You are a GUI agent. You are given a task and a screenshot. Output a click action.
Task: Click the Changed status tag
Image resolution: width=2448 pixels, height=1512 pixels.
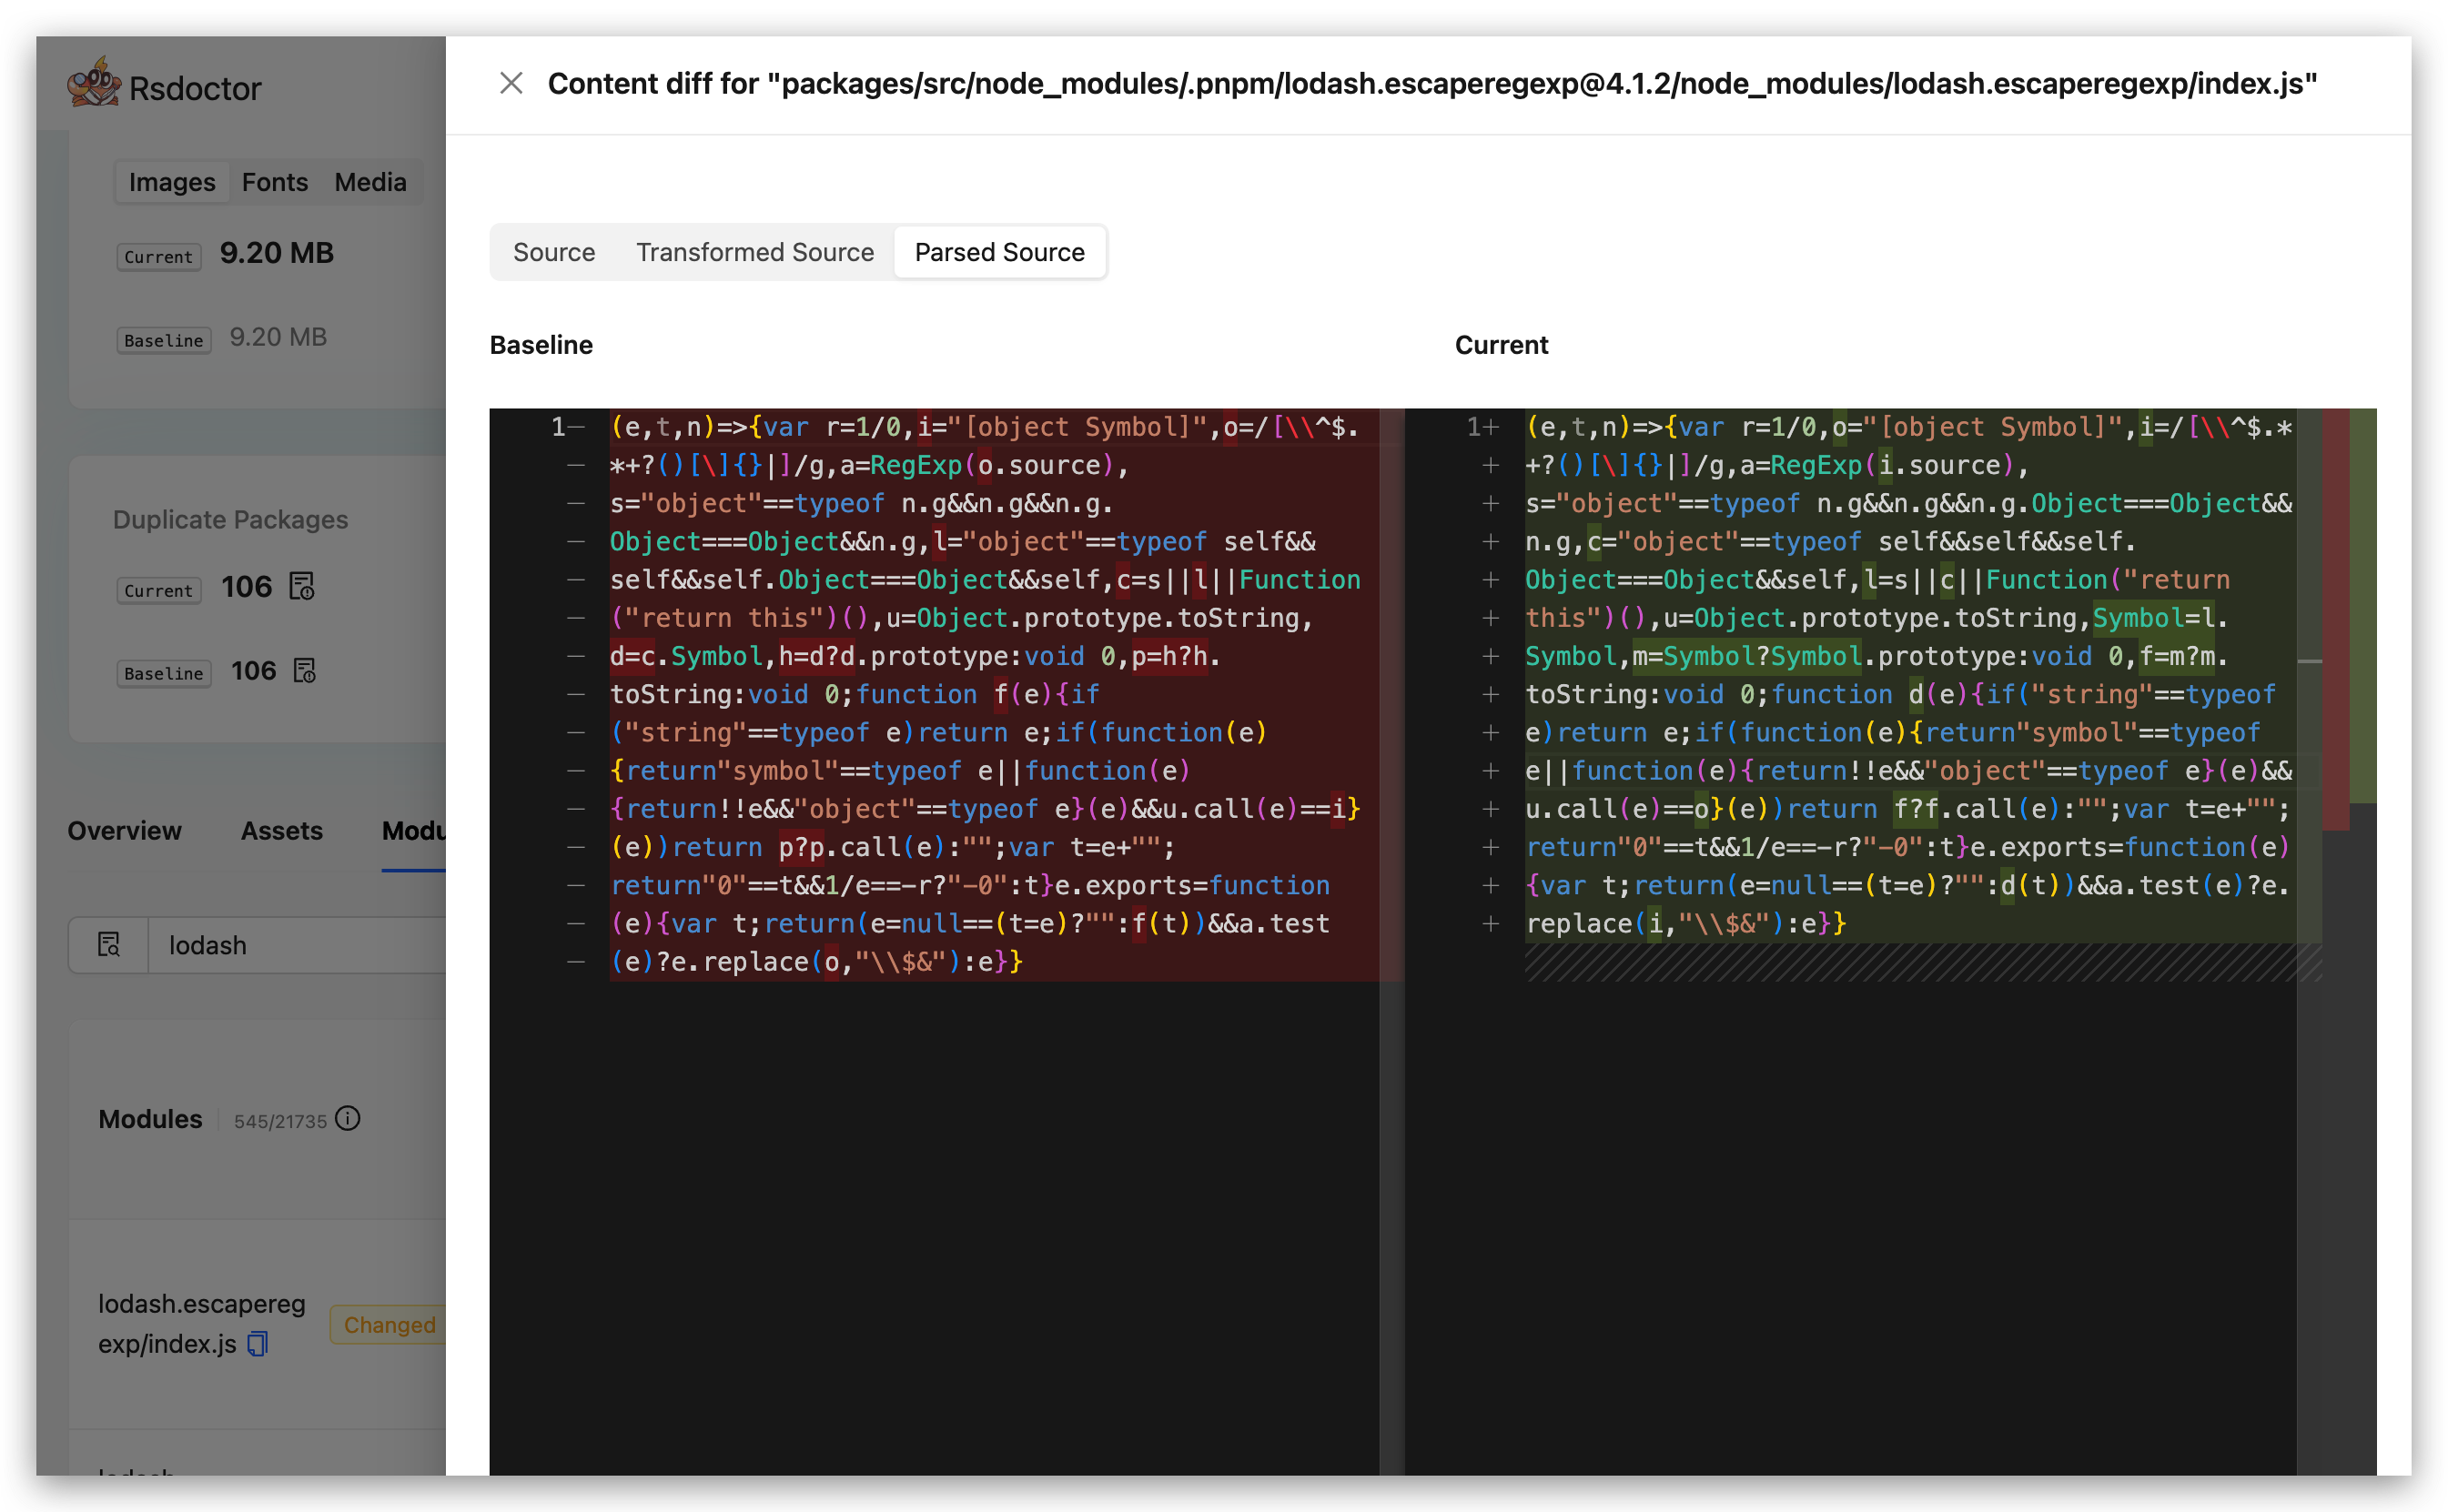click(x=388, y=1325)
